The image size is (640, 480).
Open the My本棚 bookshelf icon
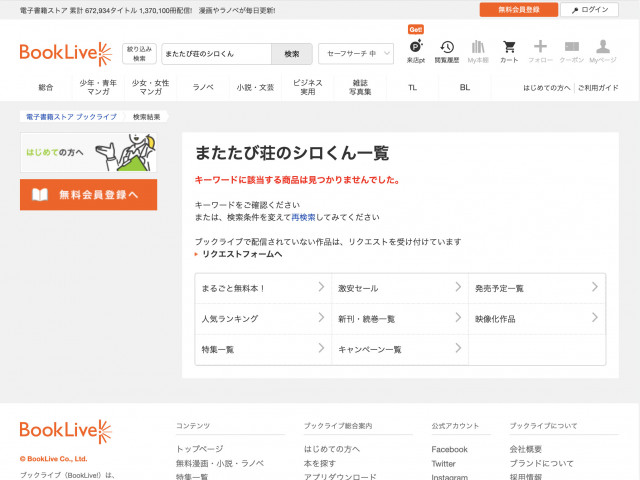point(478,51)
